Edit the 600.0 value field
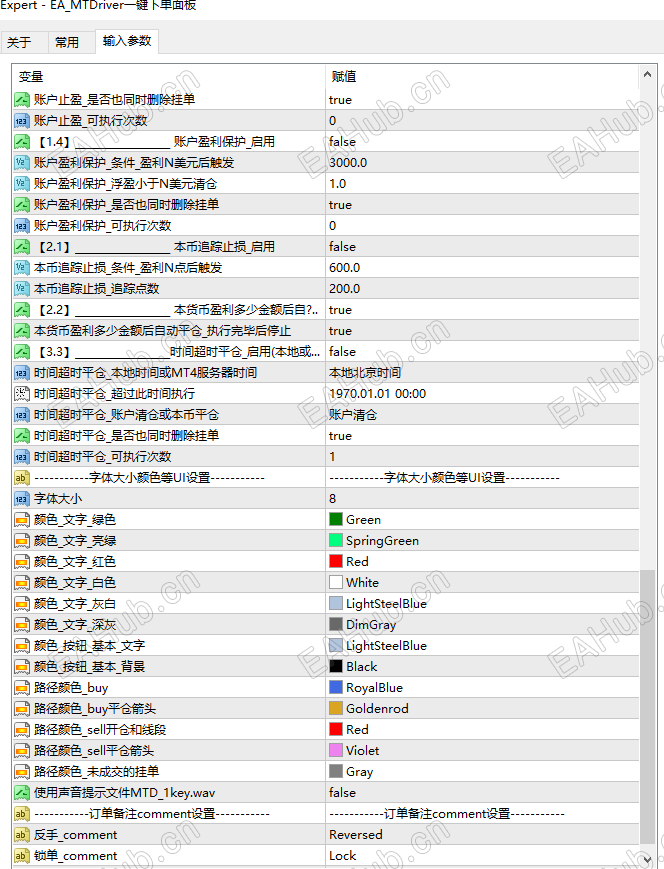This screenshot has height=869, width=664. pyautogui.click(x=482, y=268)
